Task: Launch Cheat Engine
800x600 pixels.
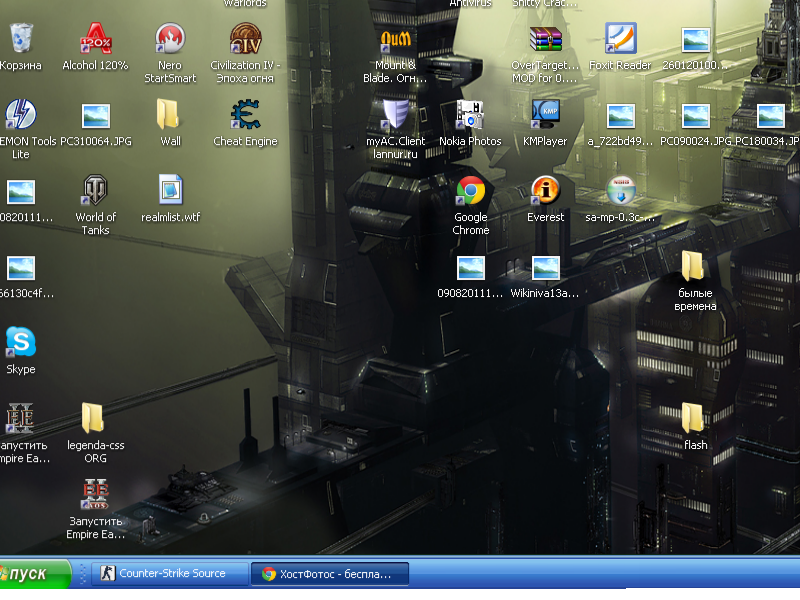Action: [245, 114]
